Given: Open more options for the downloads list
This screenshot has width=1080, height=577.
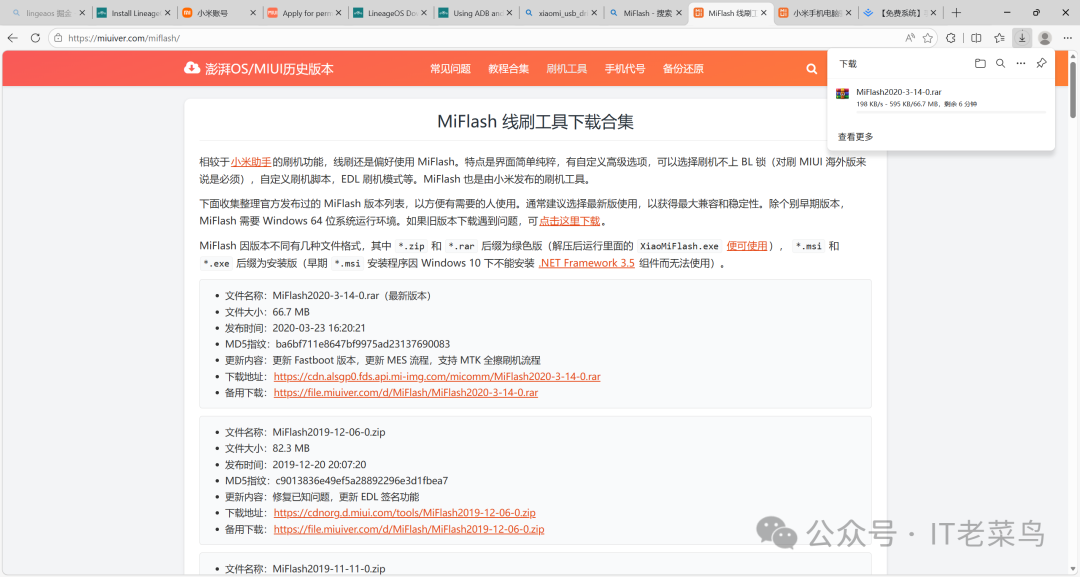Looking at the screenshot, I should 1020,64.
